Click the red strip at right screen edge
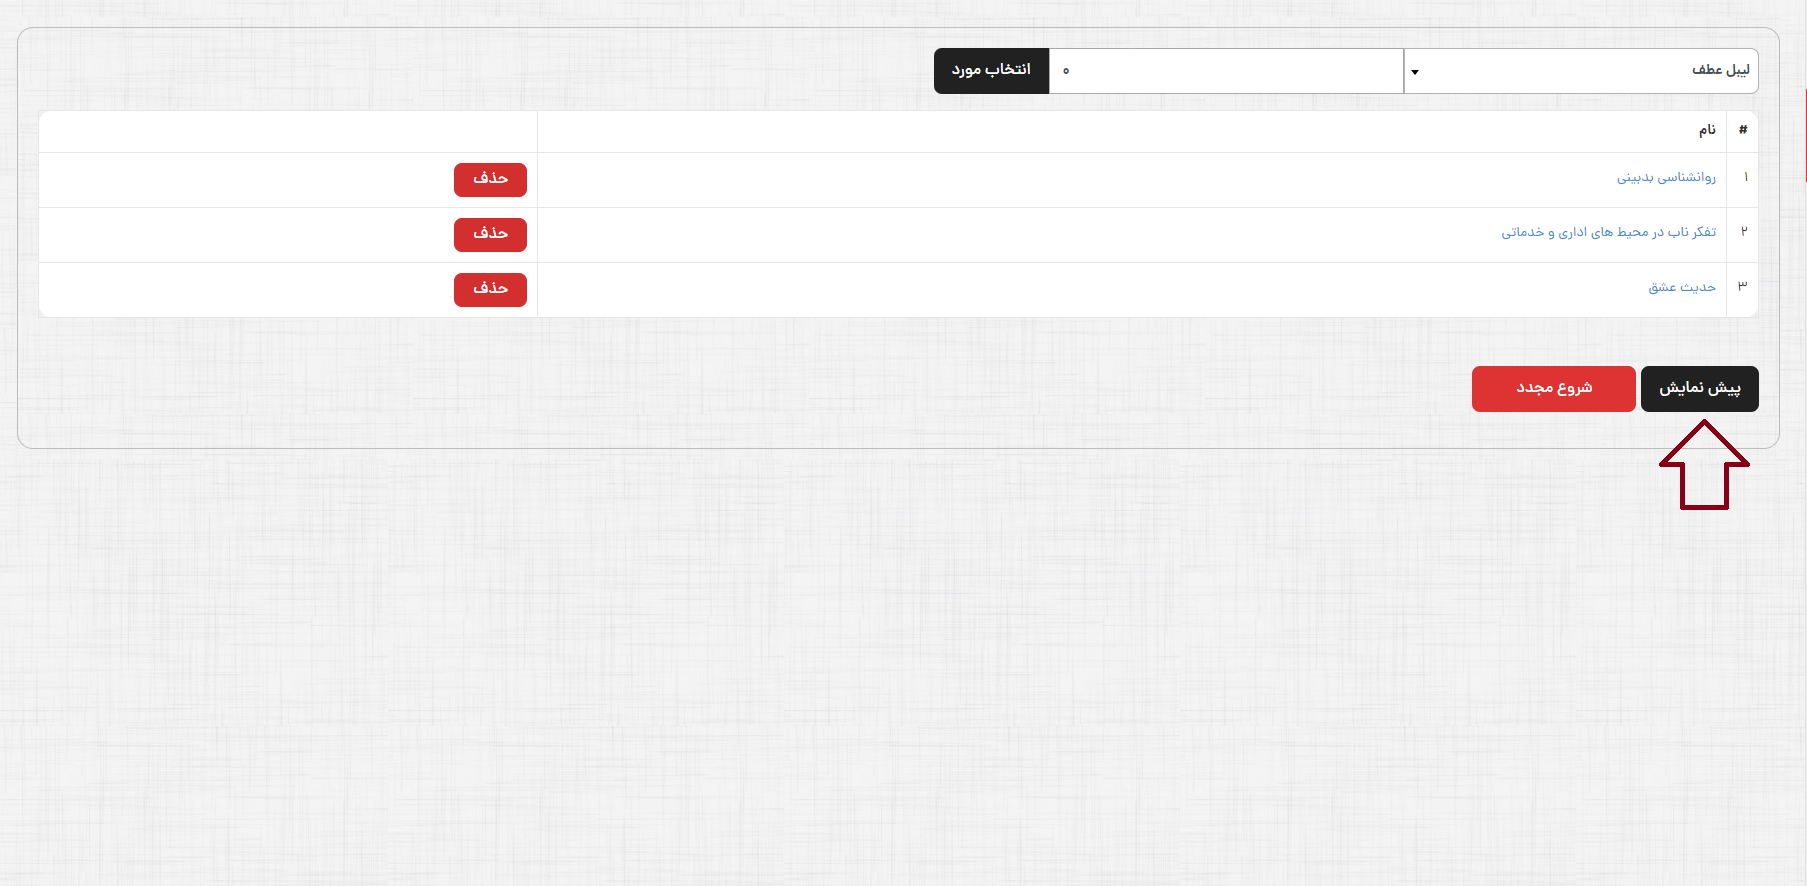1807x886 pixels. [1804, 135]
